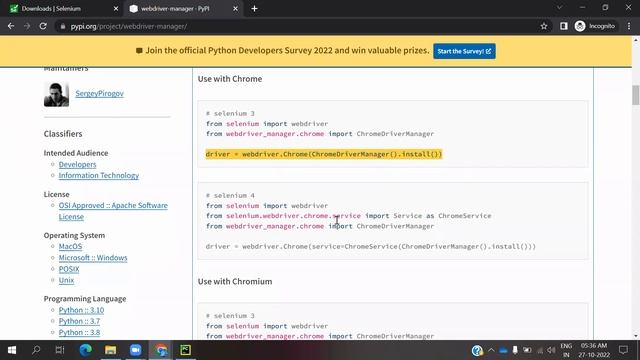Open the Windows Start menu

[x=12, y=350]
